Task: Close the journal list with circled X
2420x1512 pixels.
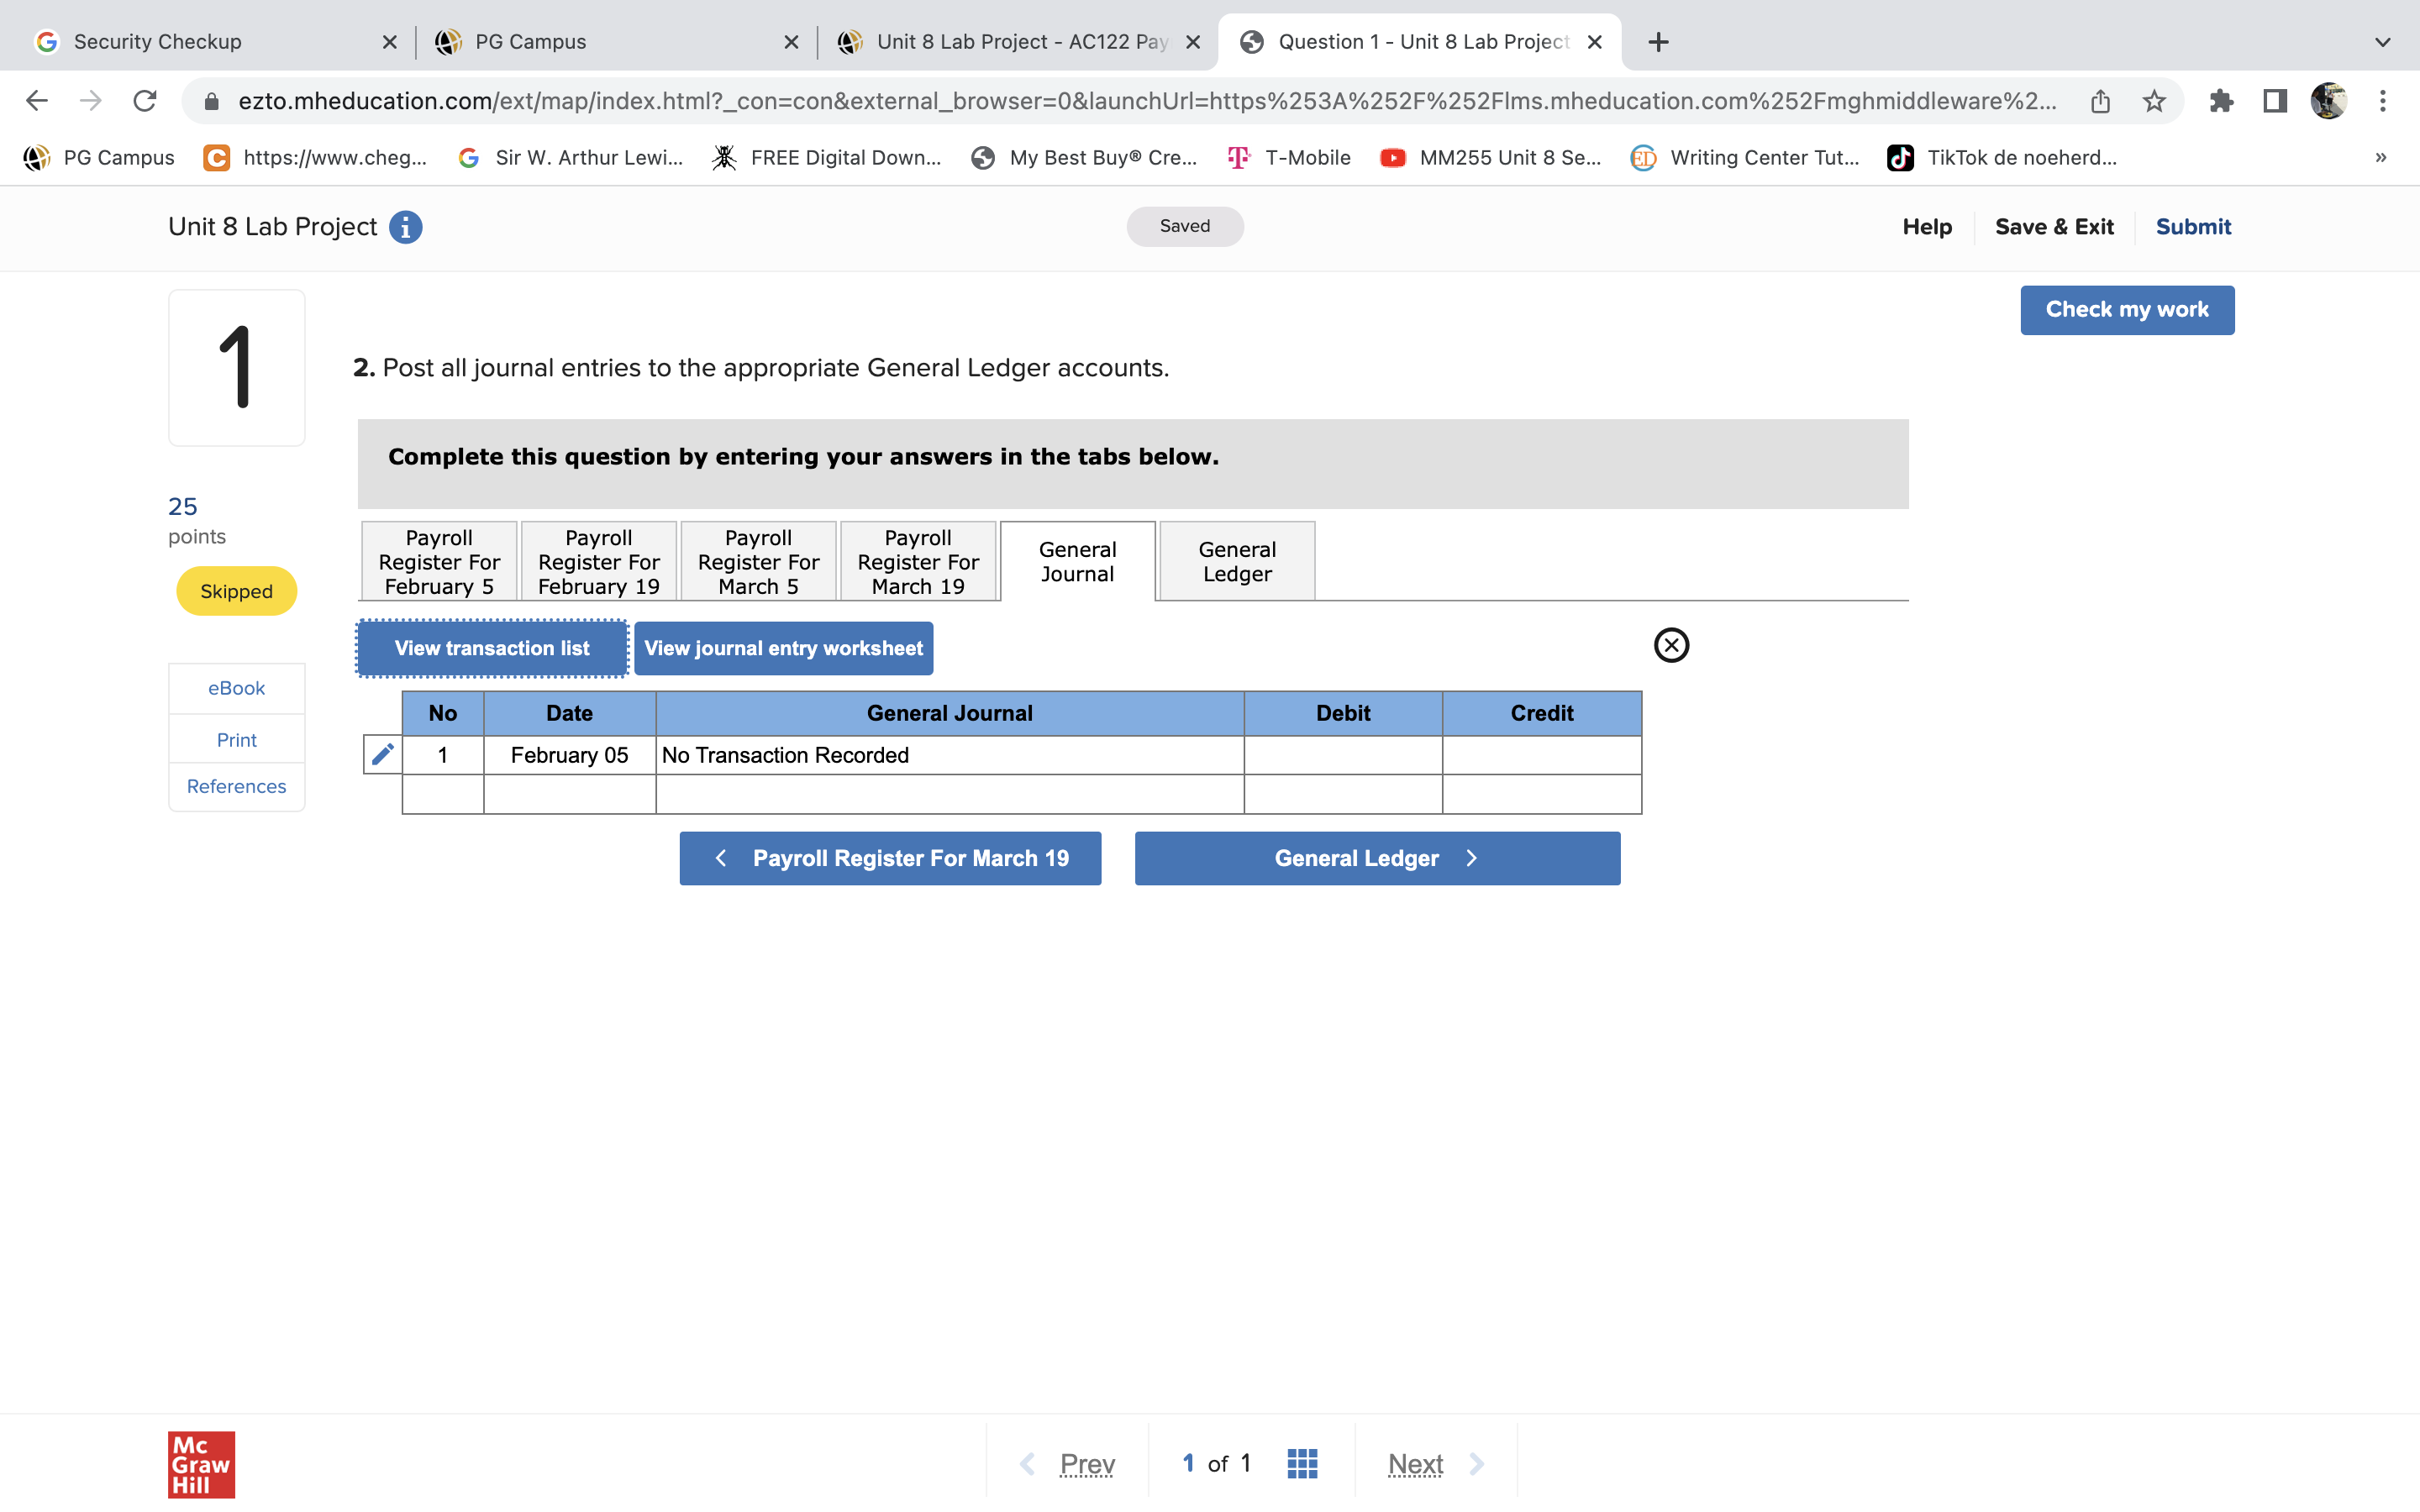Action: pos(1671,645)
